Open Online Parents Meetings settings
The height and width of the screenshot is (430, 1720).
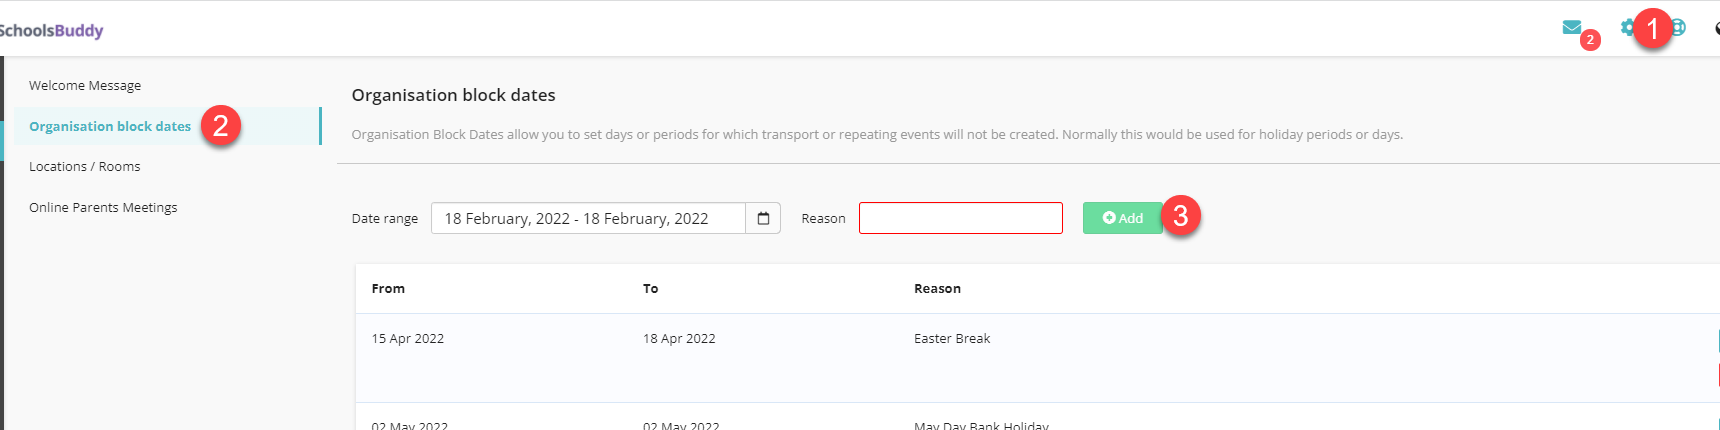coord(103,207)
